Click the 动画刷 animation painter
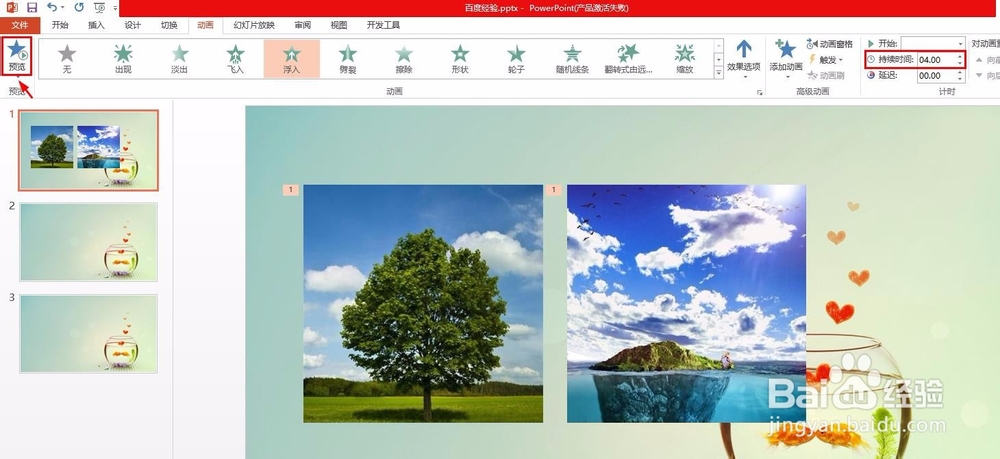1000x459 pixels. pos(826,75)
